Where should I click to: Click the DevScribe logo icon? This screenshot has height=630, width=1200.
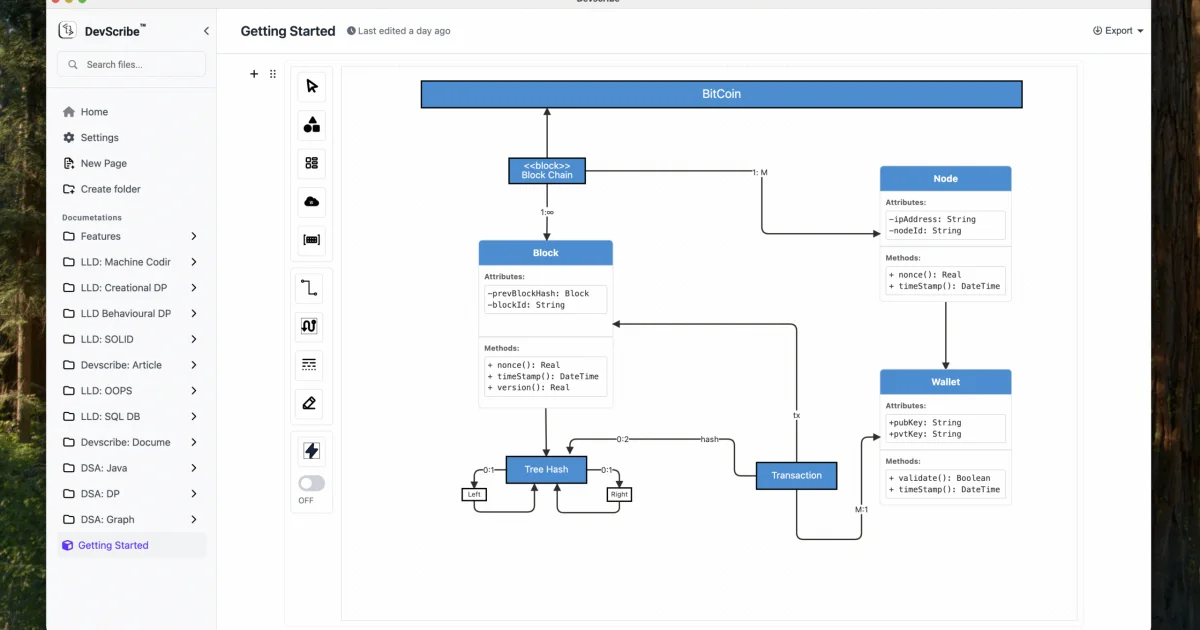point(68,31)
